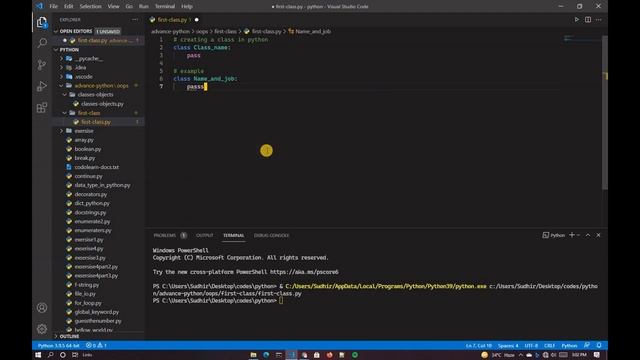Open the View menu

pyautogui.click(x=113, y=7)
